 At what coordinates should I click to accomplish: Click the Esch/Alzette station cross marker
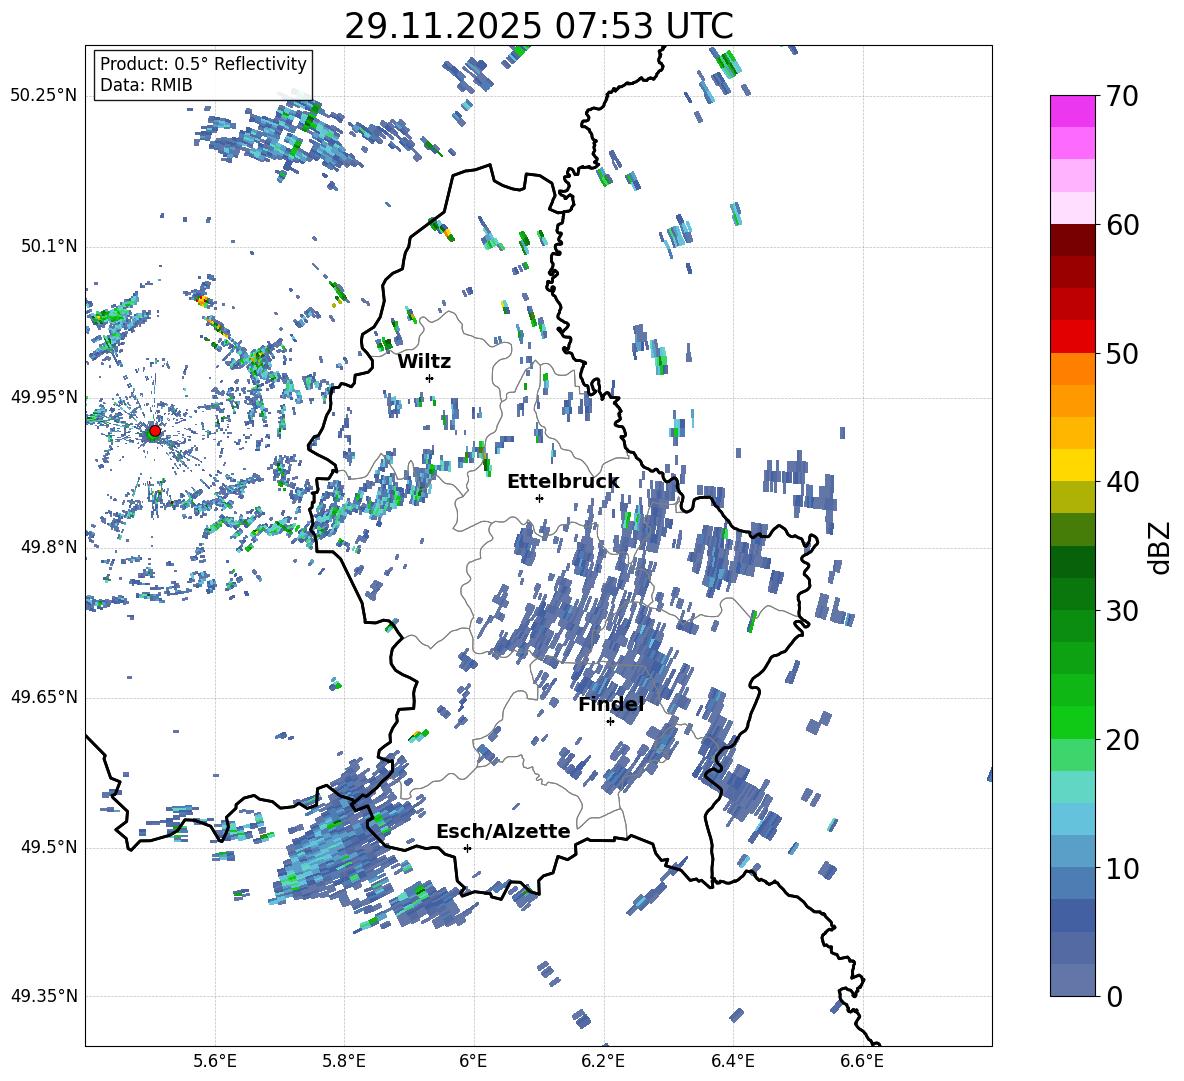pyautogui.click(x=467, y=848)
